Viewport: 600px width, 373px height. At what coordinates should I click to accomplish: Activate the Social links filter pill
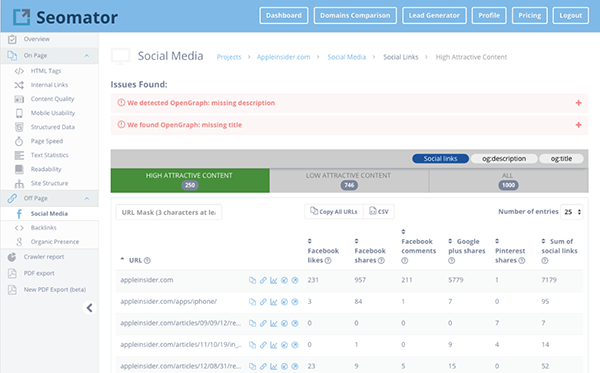440,158
